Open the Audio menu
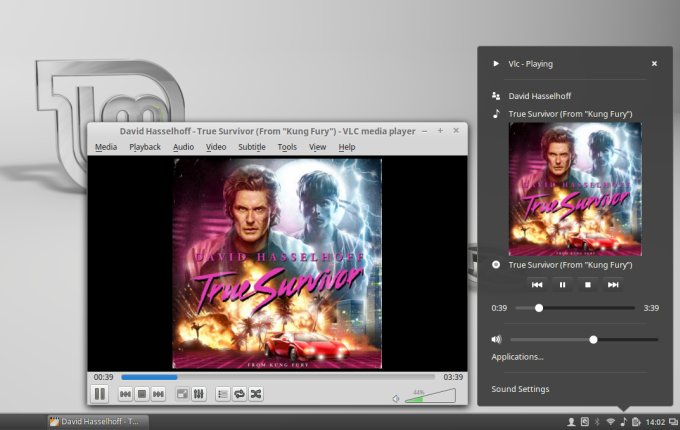 pos(183,147)
